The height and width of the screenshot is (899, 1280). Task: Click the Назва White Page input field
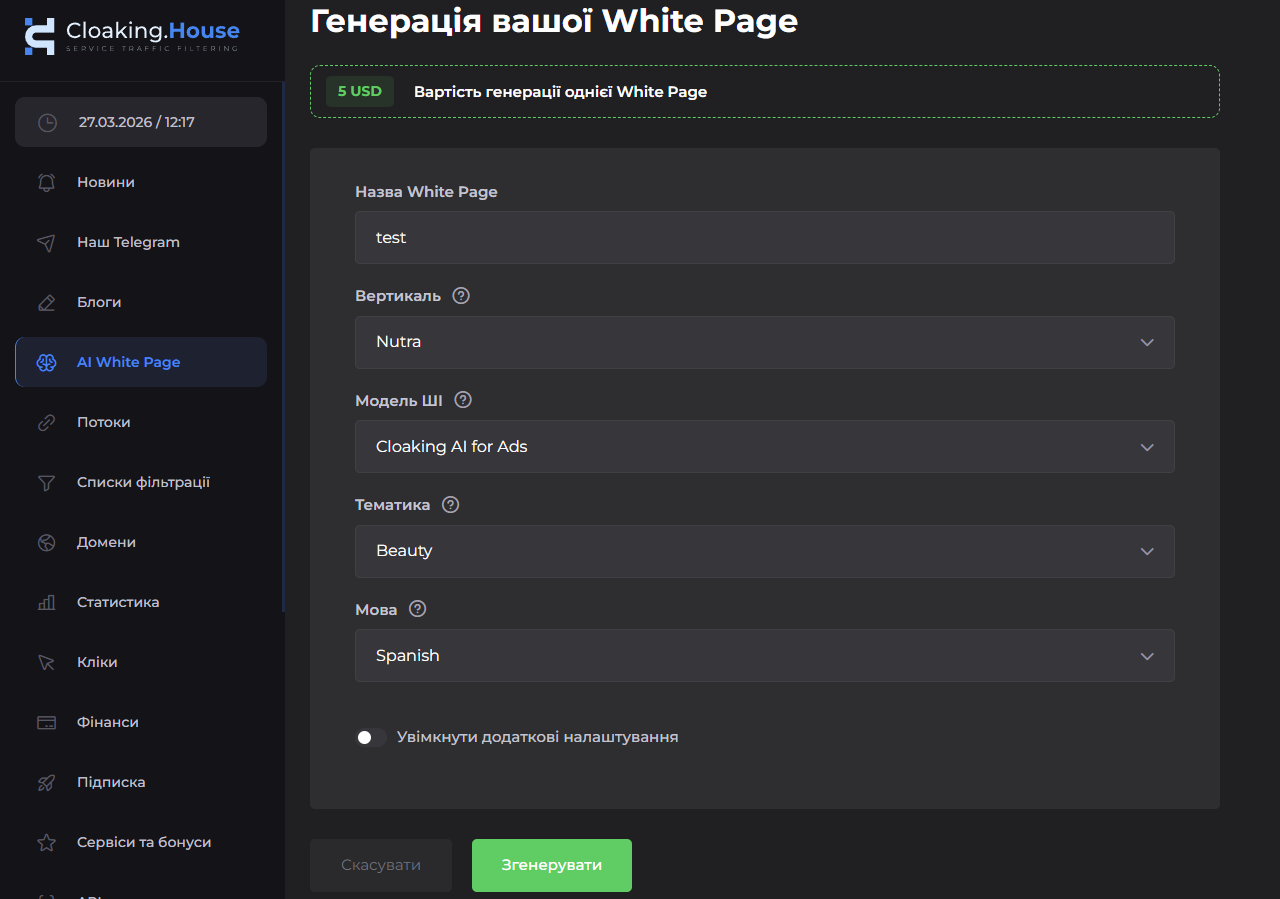[x=765, y=237]
